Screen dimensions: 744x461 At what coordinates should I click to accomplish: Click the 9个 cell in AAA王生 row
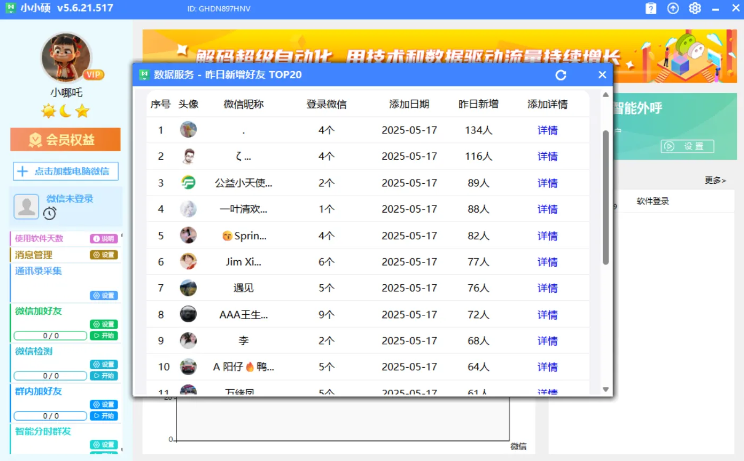tap(326, 314)
